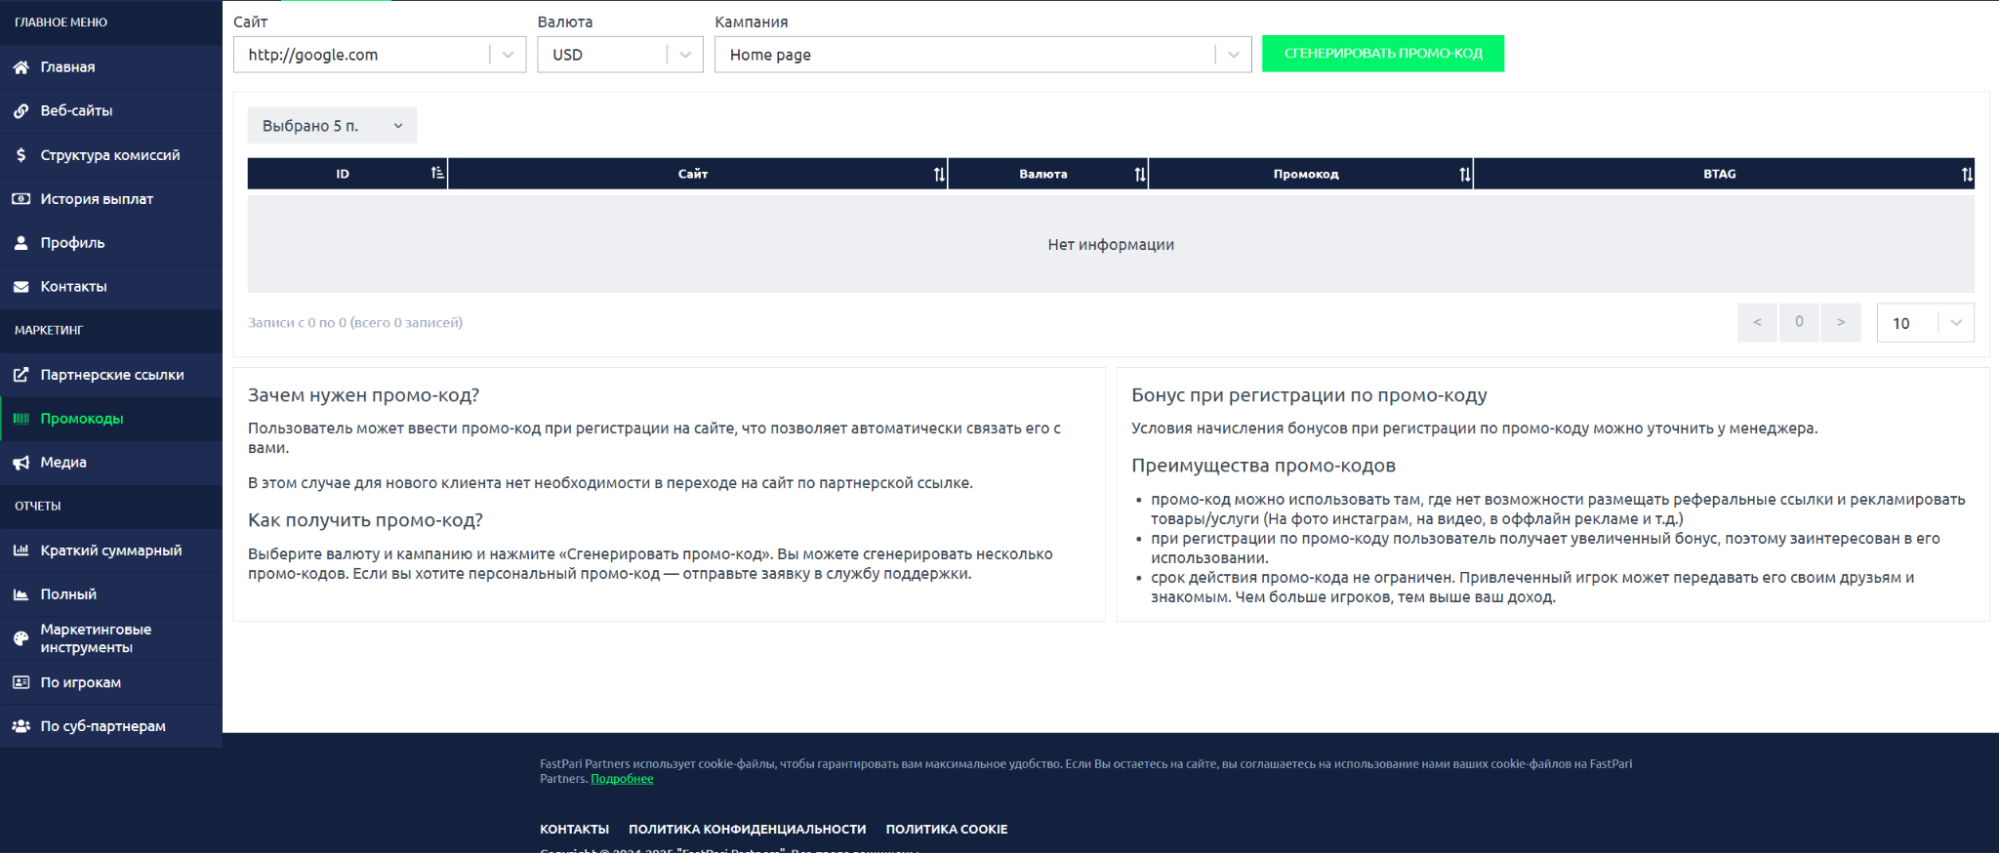The height and width of the screenshot is (854, 1999).
Task: Click the user icon beside Профиль
Action: (x=21, y=243)
